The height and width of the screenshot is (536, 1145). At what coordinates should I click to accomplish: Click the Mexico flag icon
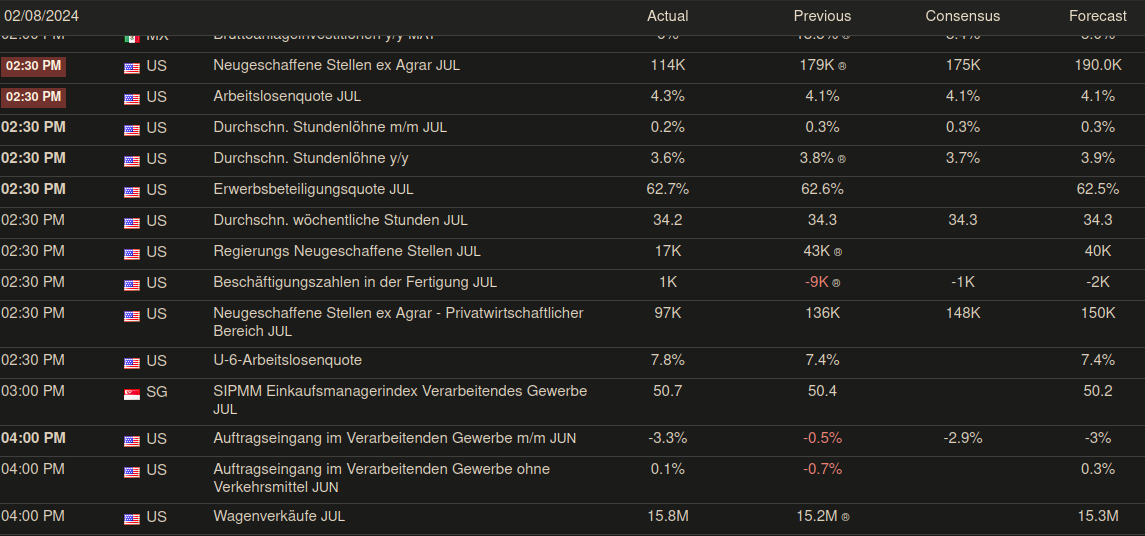(131, 37)
